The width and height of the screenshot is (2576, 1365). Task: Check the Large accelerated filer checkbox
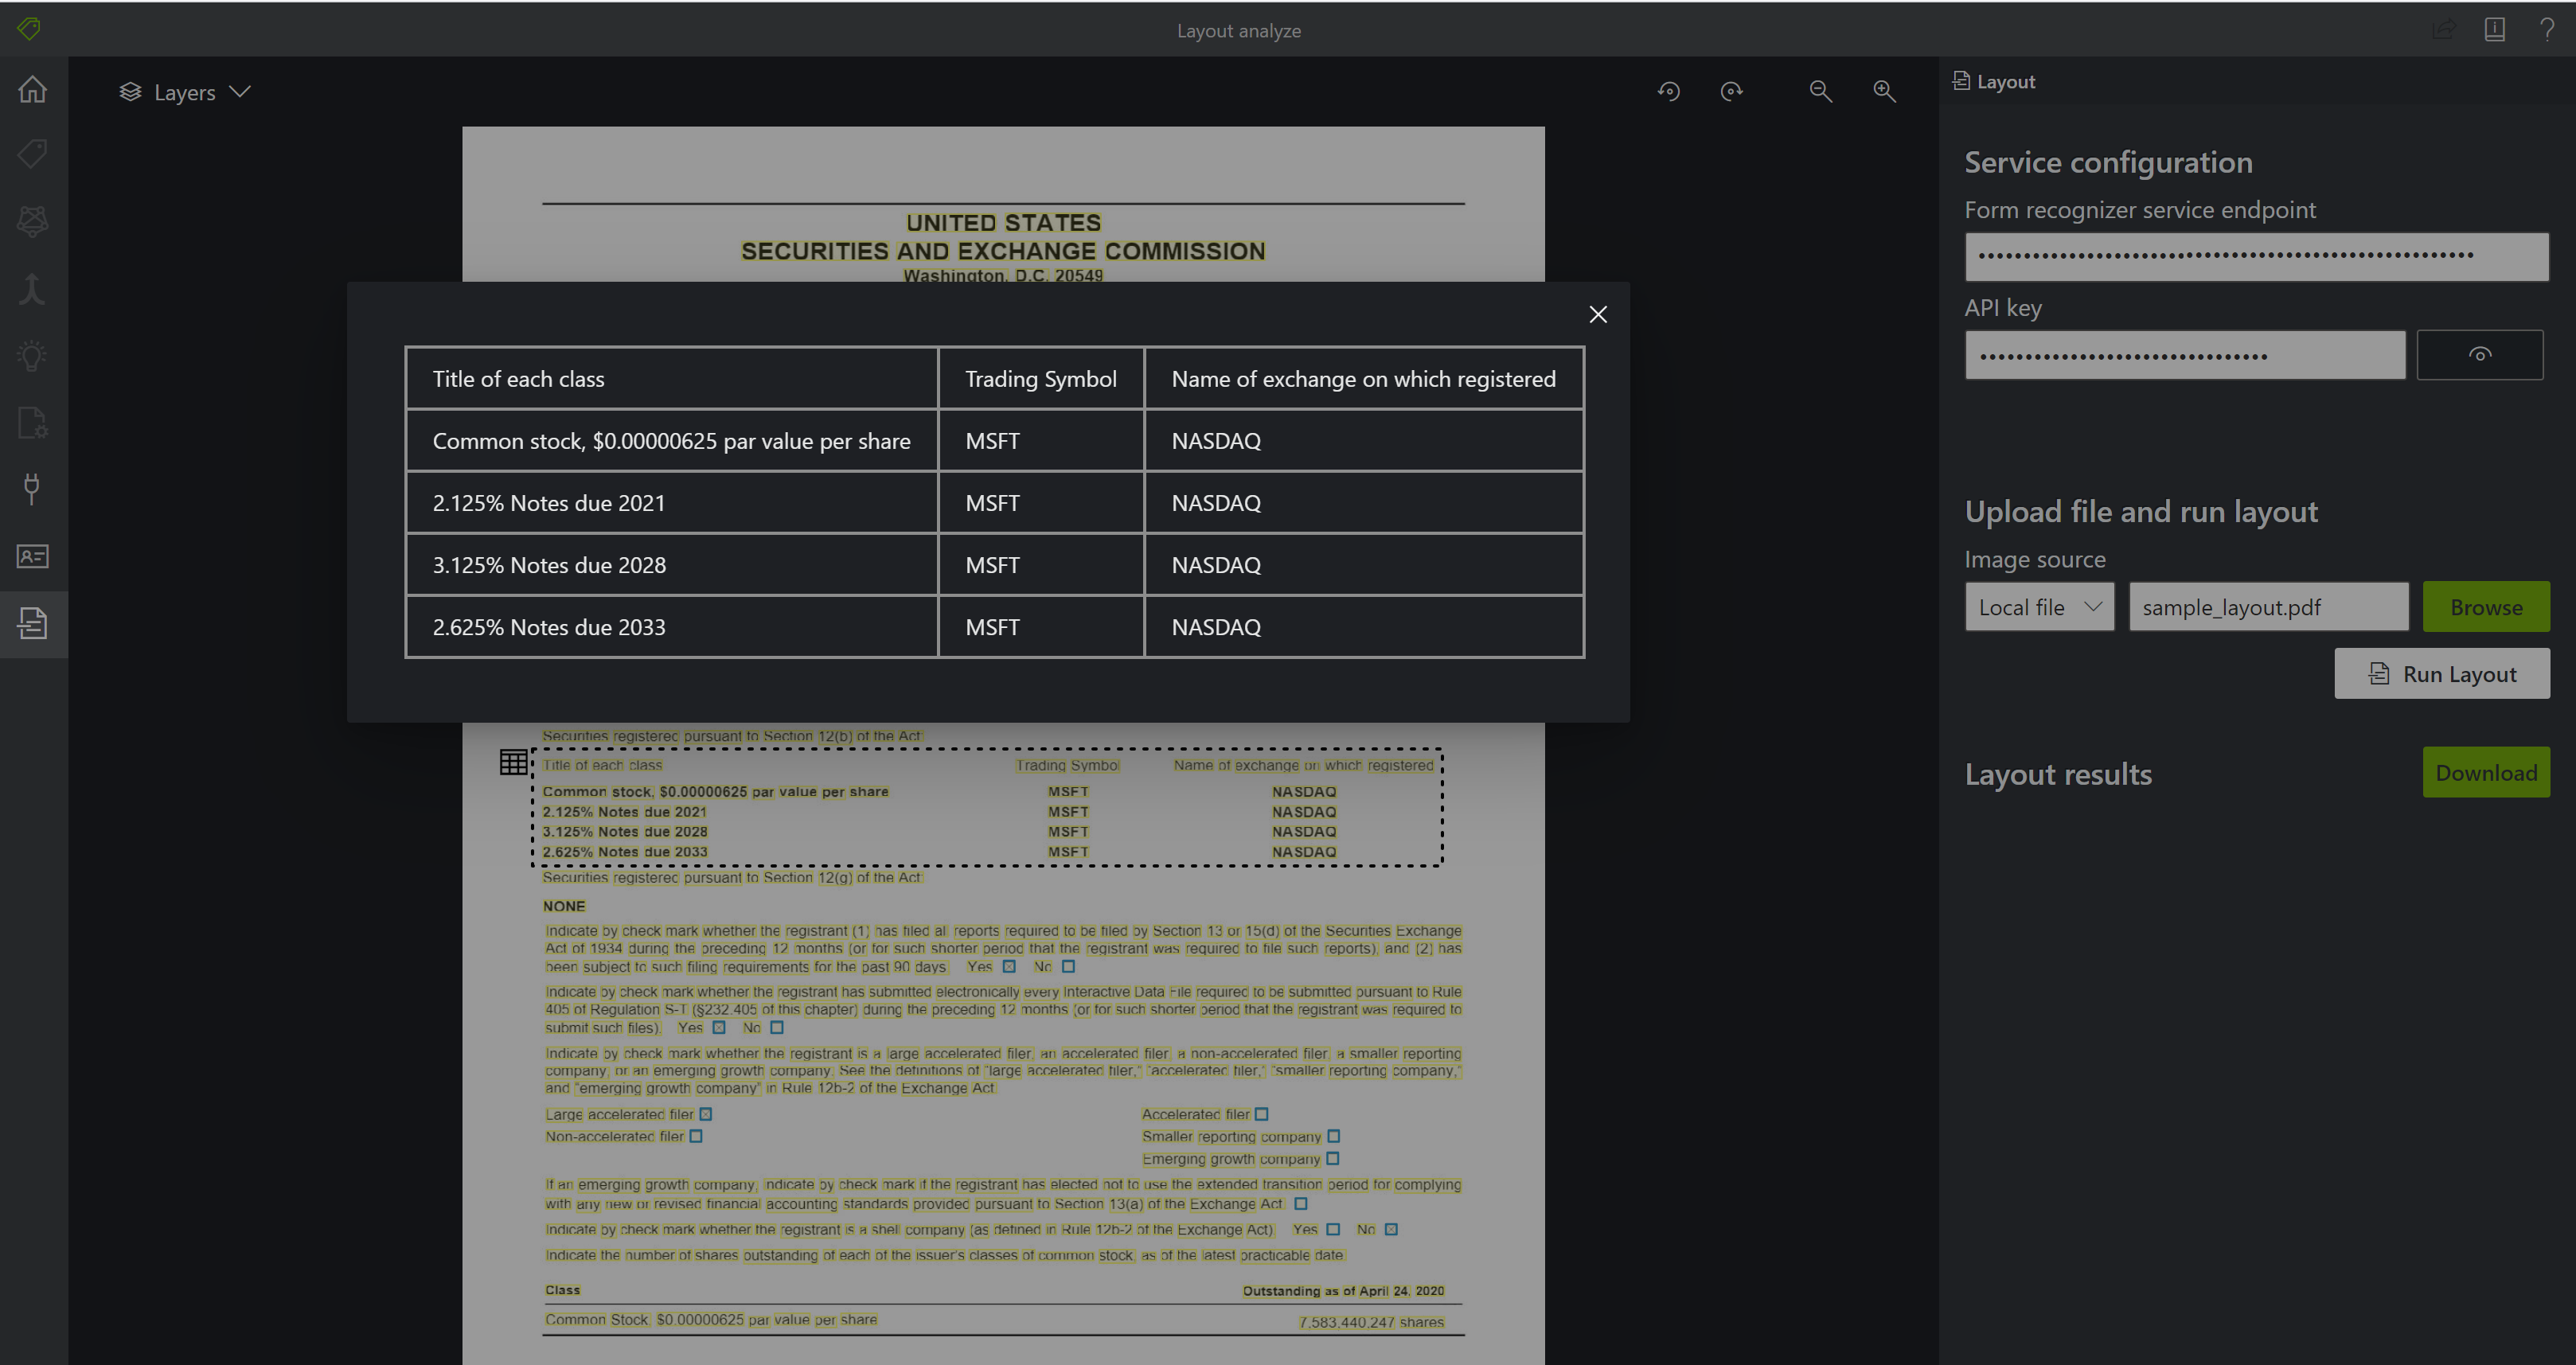click(706, 1114)
